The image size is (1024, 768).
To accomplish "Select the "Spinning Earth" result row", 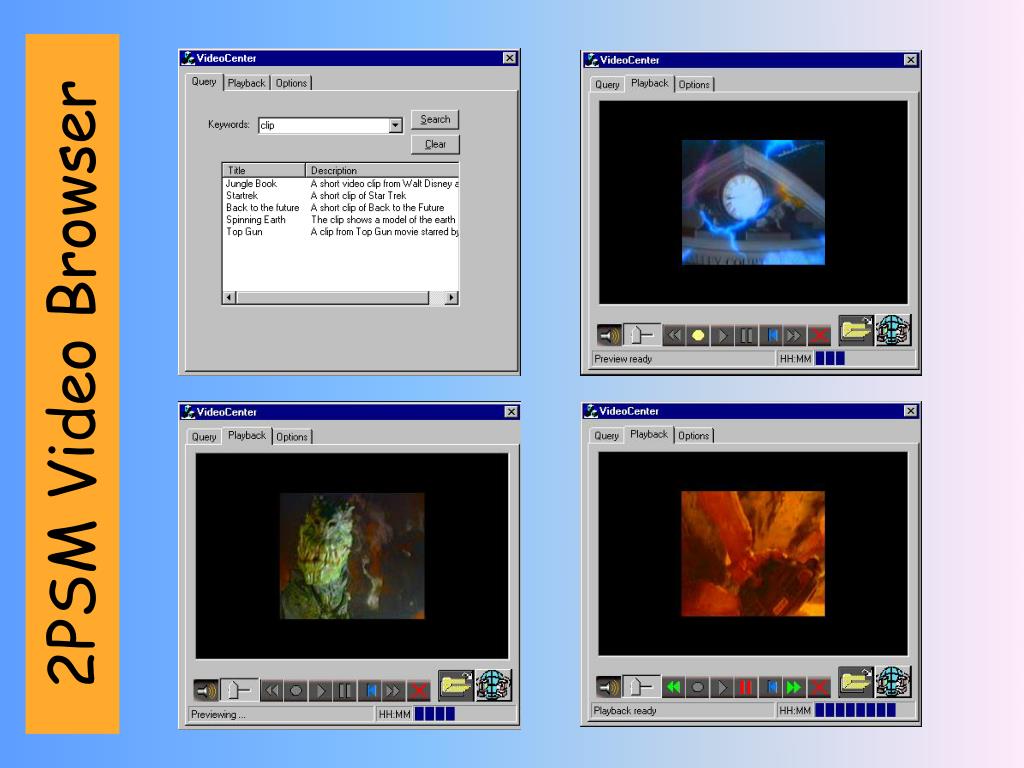I will click(x=341, y=220).
